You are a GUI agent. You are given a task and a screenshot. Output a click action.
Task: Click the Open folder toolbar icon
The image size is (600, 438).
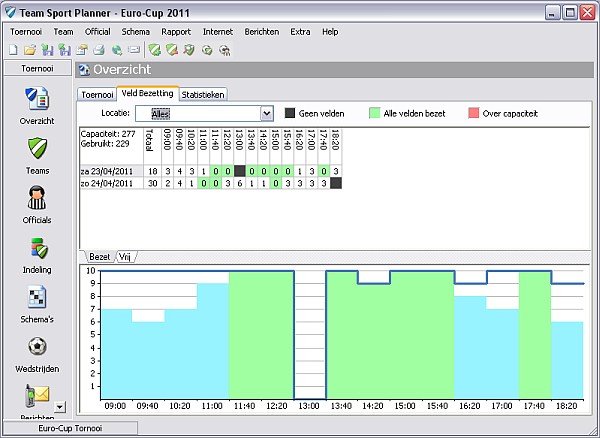click(x=30, y=50)
